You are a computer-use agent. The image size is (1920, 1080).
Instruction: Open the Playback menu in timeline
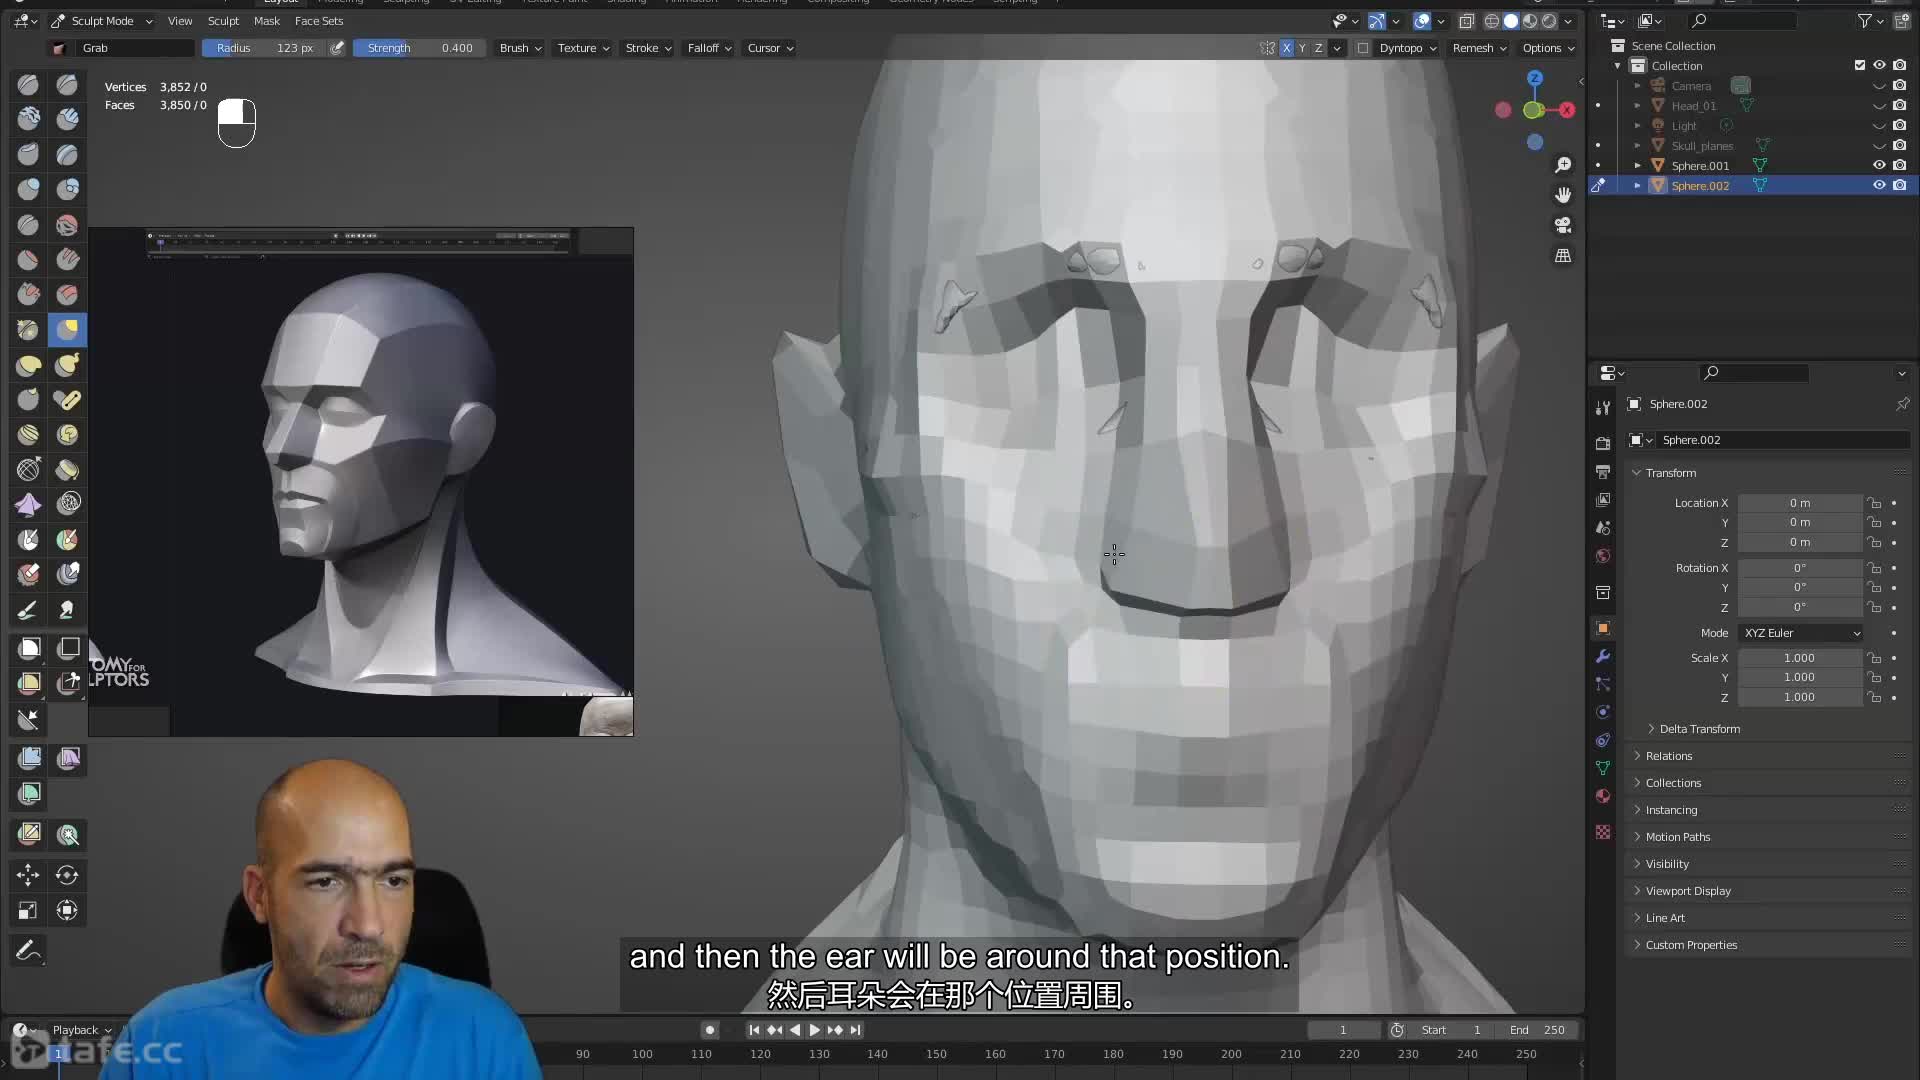82,1030
